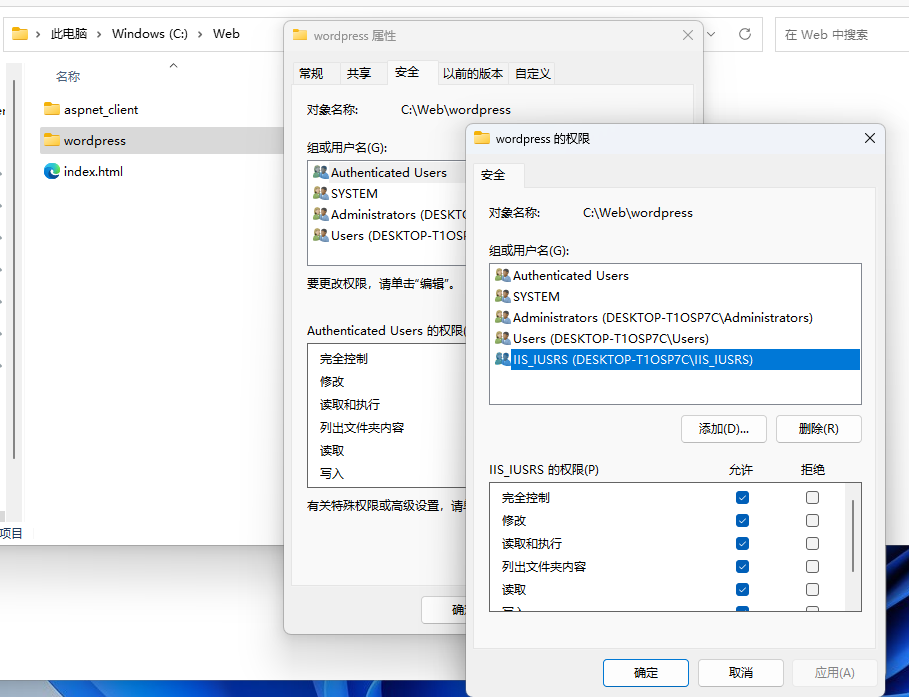The height and width of the screenshot is (697, 909).
Task: Select the aspnet_client folder name
Action: click(101, 110)
